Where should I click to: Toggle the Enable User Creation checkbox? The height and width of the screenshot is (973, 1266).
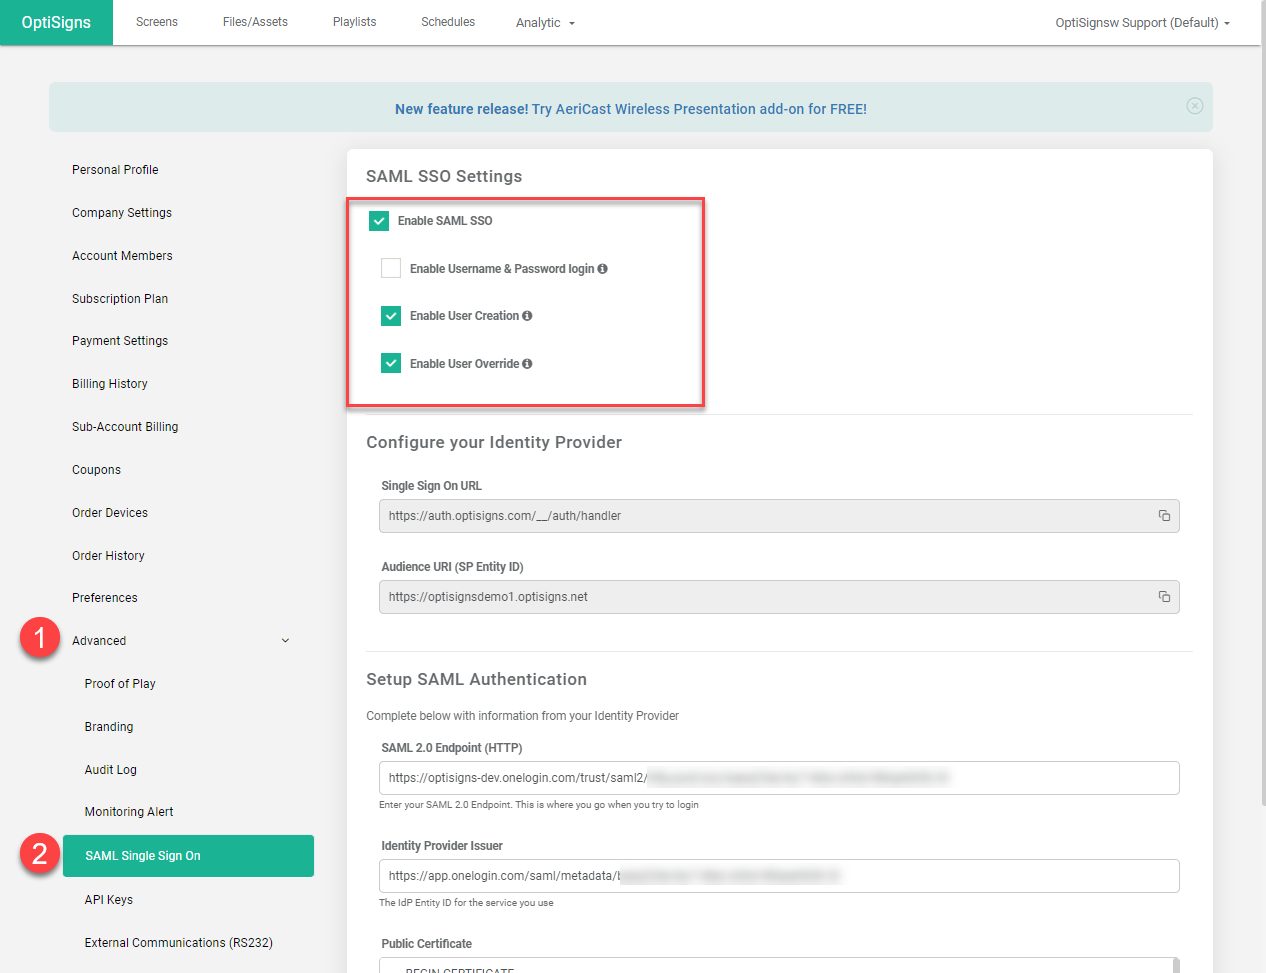click(x=391, y=316)
